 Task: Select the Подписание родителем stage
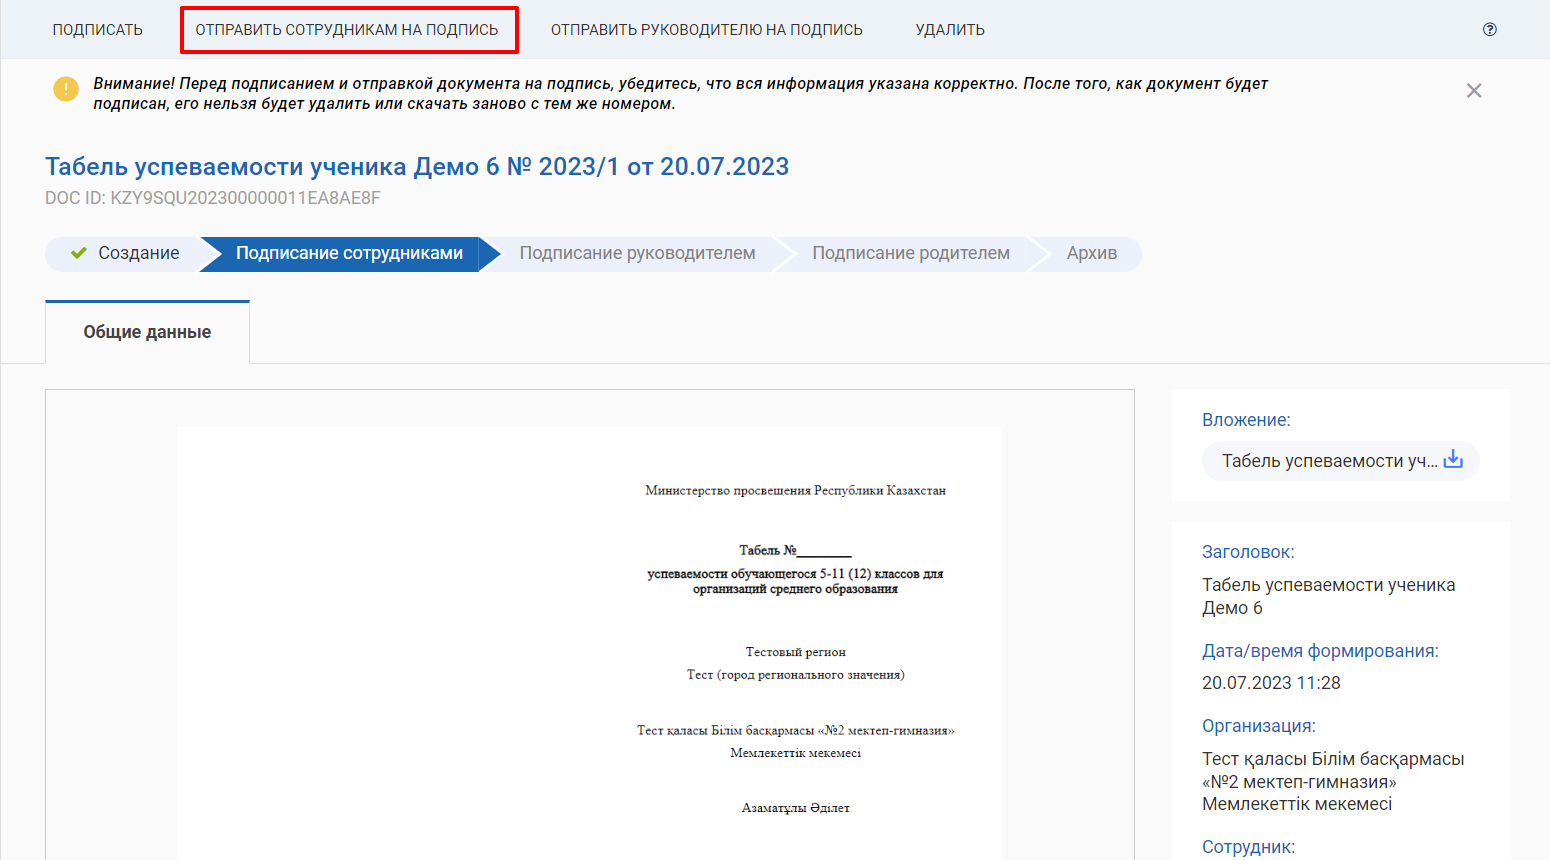[x=910, y=254]
